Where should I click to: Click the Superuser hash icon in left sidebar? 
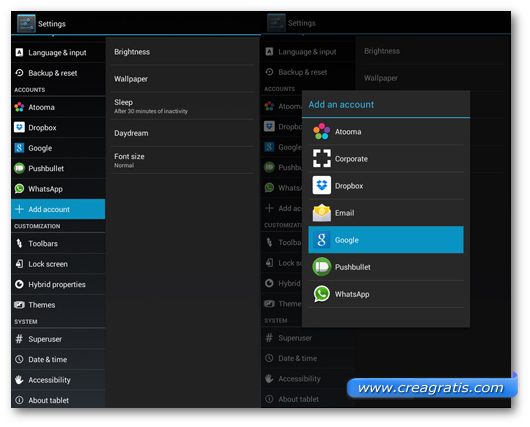tap(19, 339)
